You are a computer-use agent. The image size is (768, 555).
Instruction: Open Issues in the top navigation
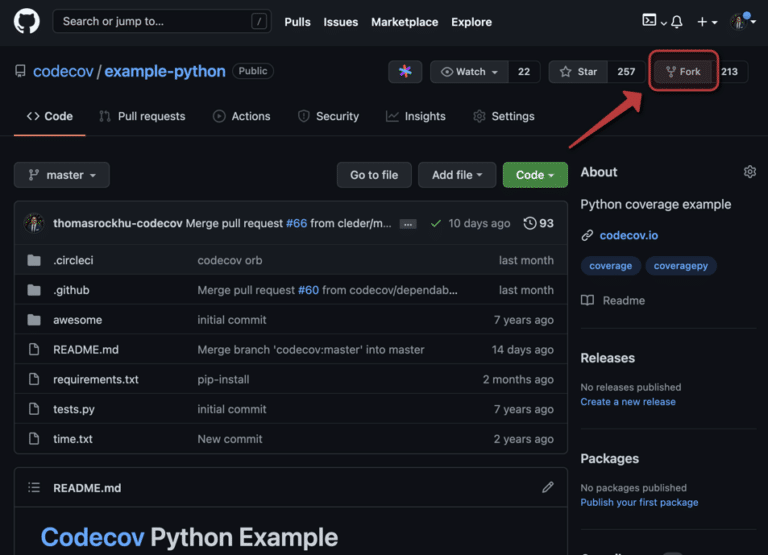[x=340, y=22]
